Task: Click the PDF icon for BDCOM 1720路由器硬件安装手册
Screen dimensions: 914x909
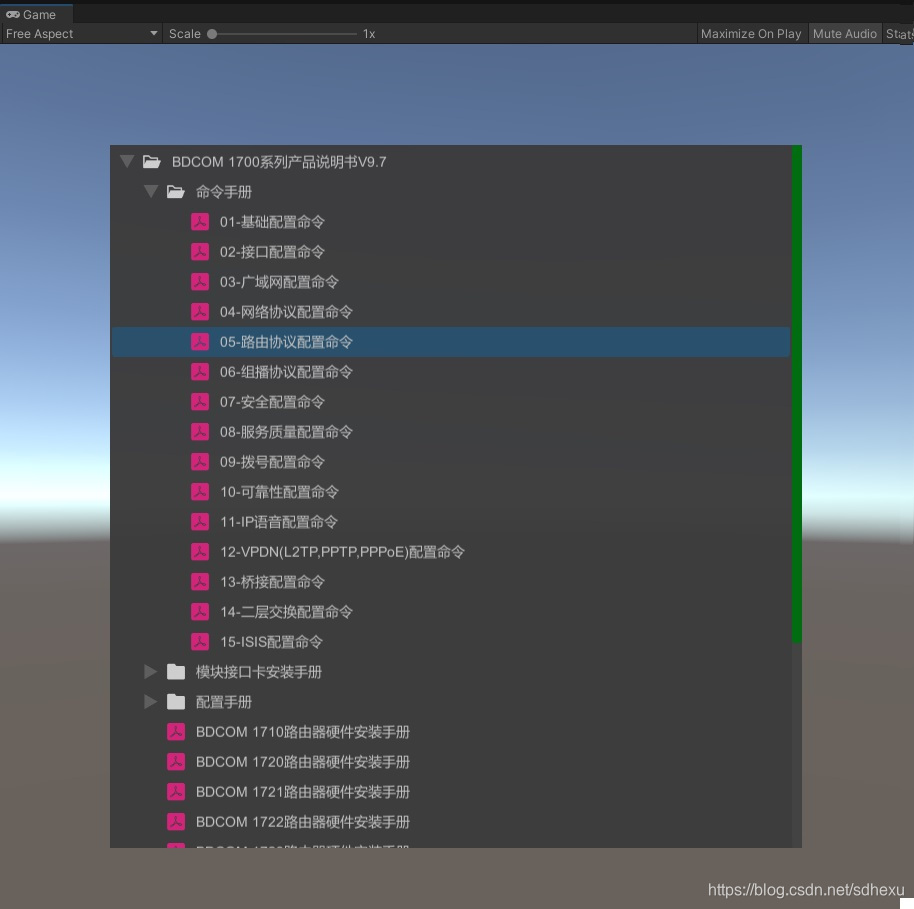Action: click(x=176, y=762)
